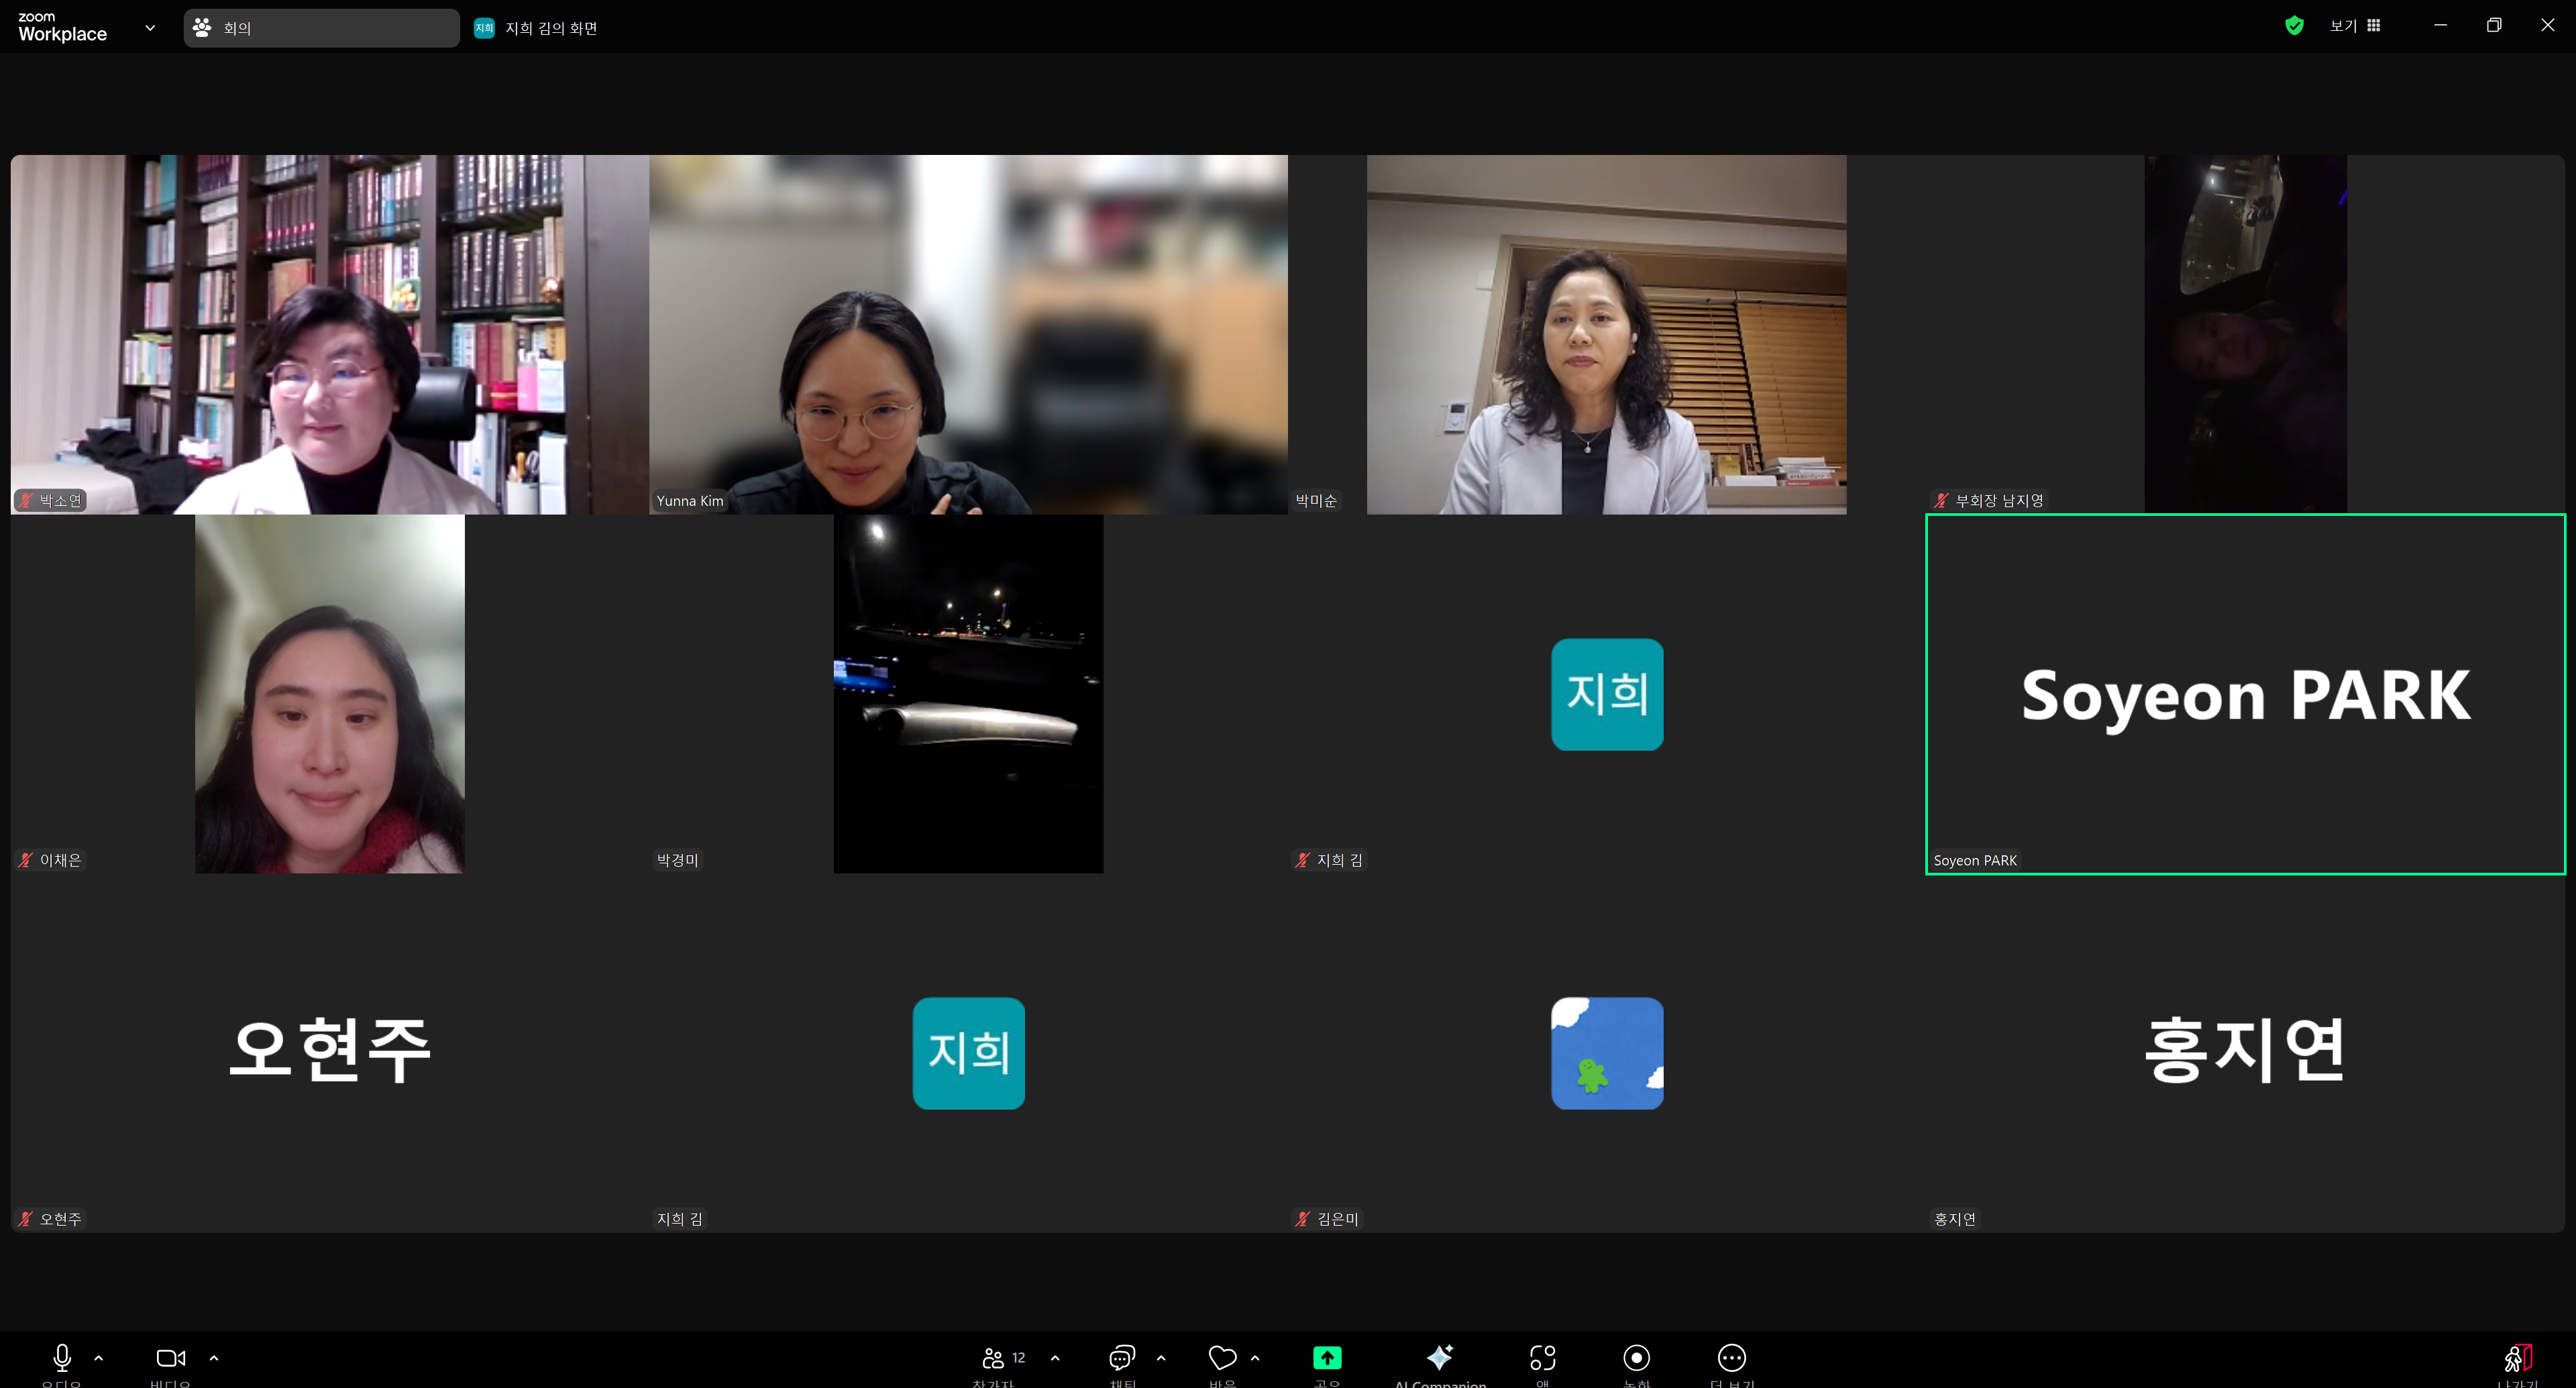Select Soyeon PARK's highlighted video tile
Screen dimensions: 2576x1388
click(2244, 694)
